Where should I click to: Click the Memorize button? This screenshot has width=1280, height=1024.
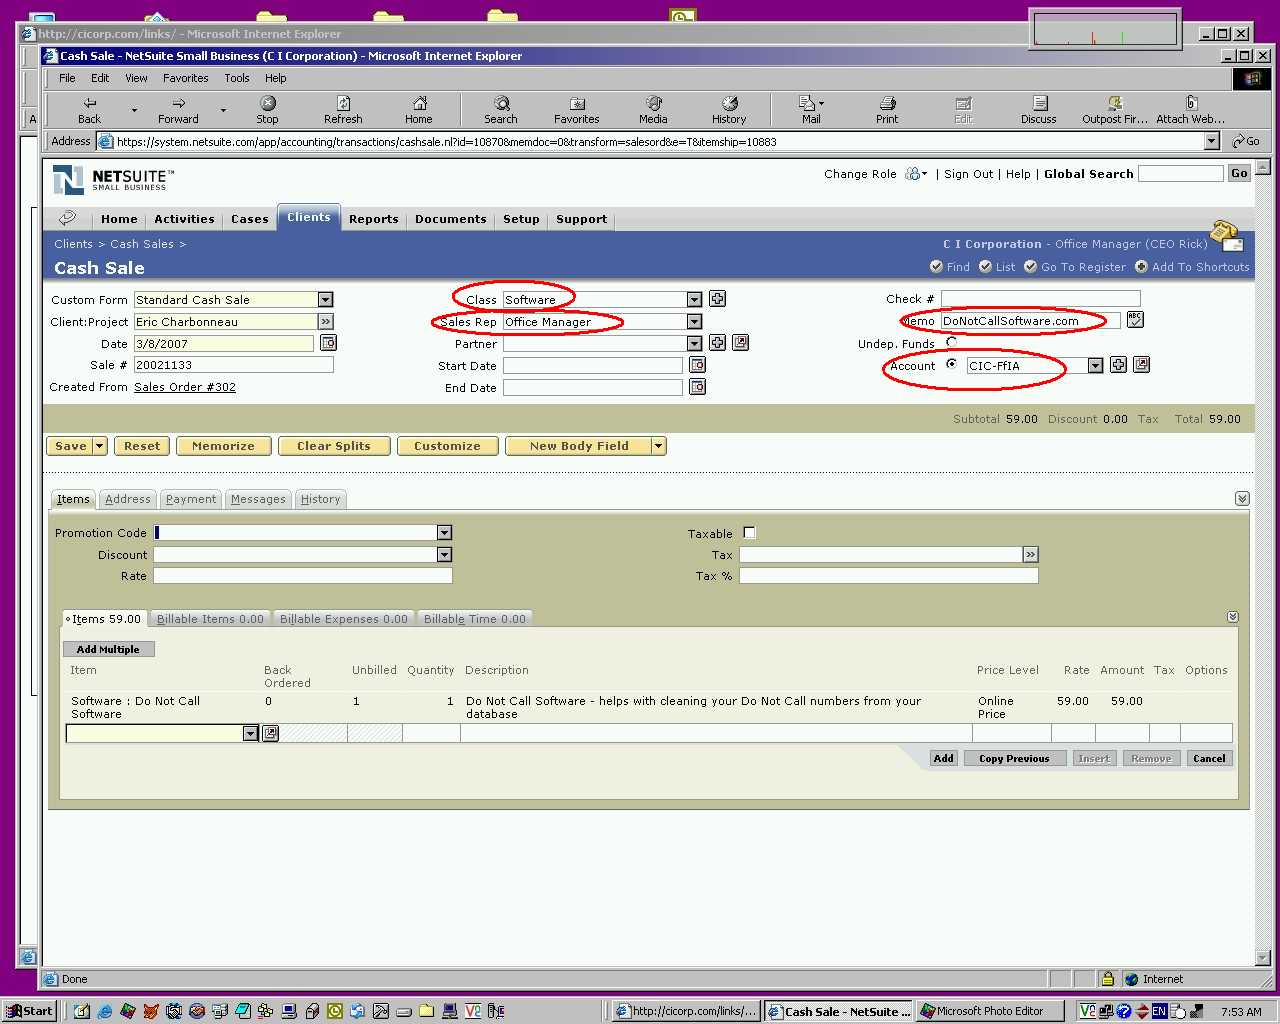223,446
